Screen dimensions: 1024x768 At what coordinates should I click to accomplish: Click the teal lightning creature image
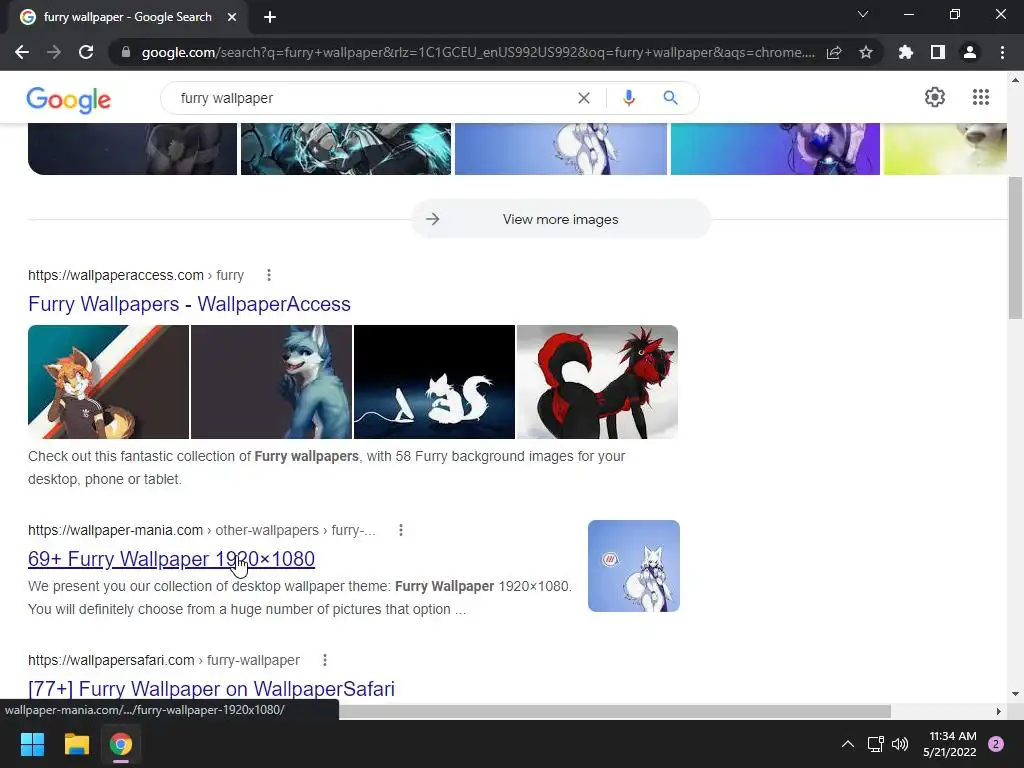345,149
